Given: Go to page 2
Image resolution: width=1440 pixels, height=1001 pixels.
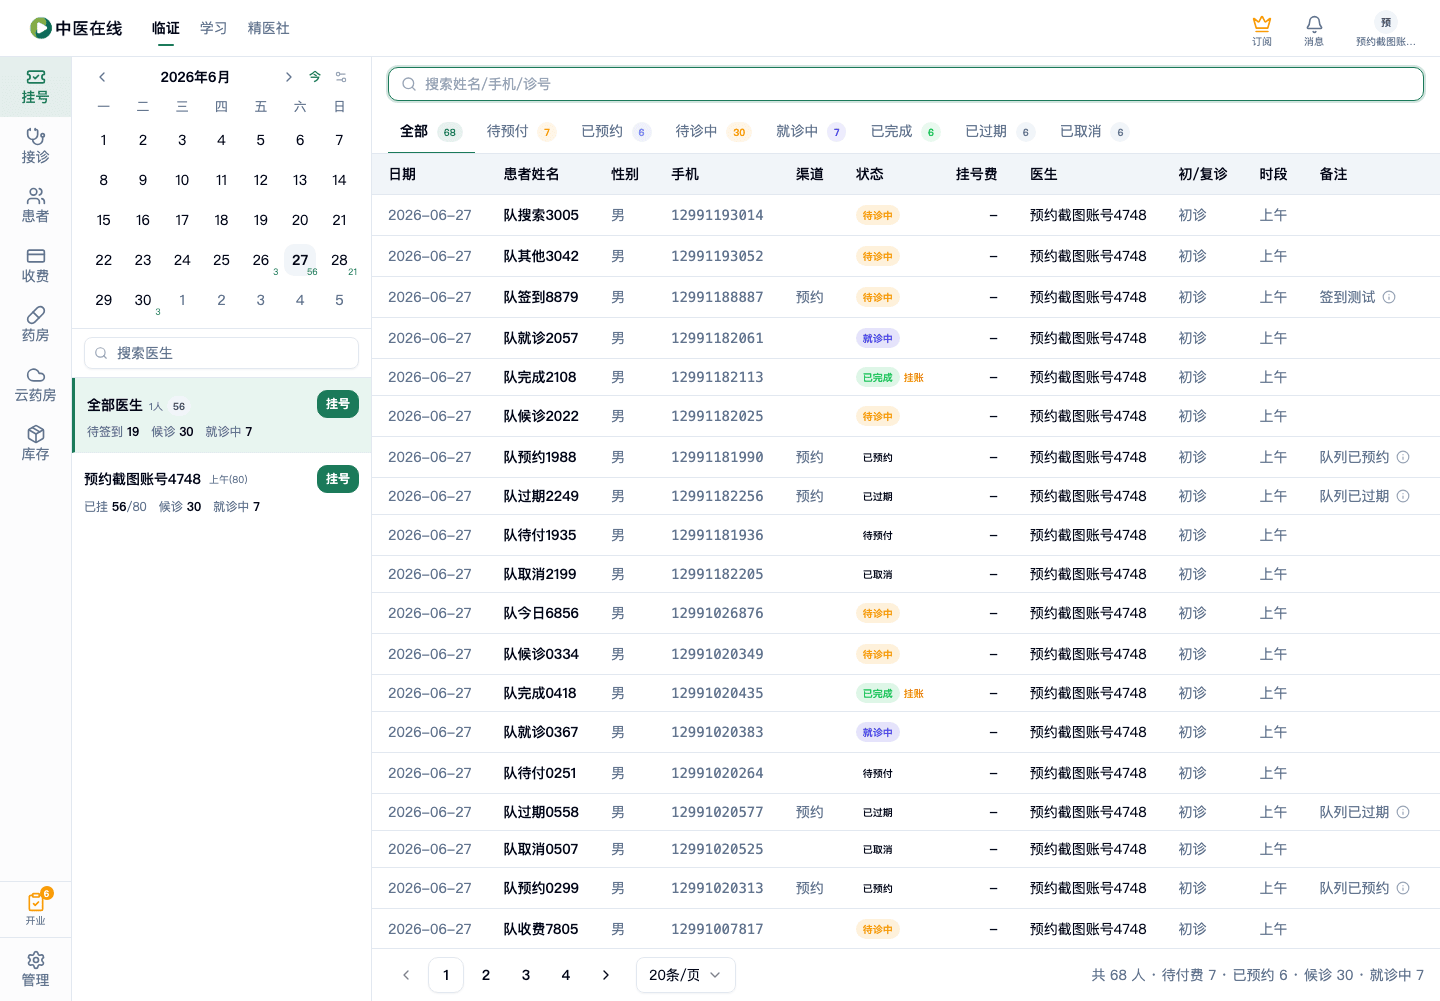Looking at the screenshot, I should (x=486, y=975).
